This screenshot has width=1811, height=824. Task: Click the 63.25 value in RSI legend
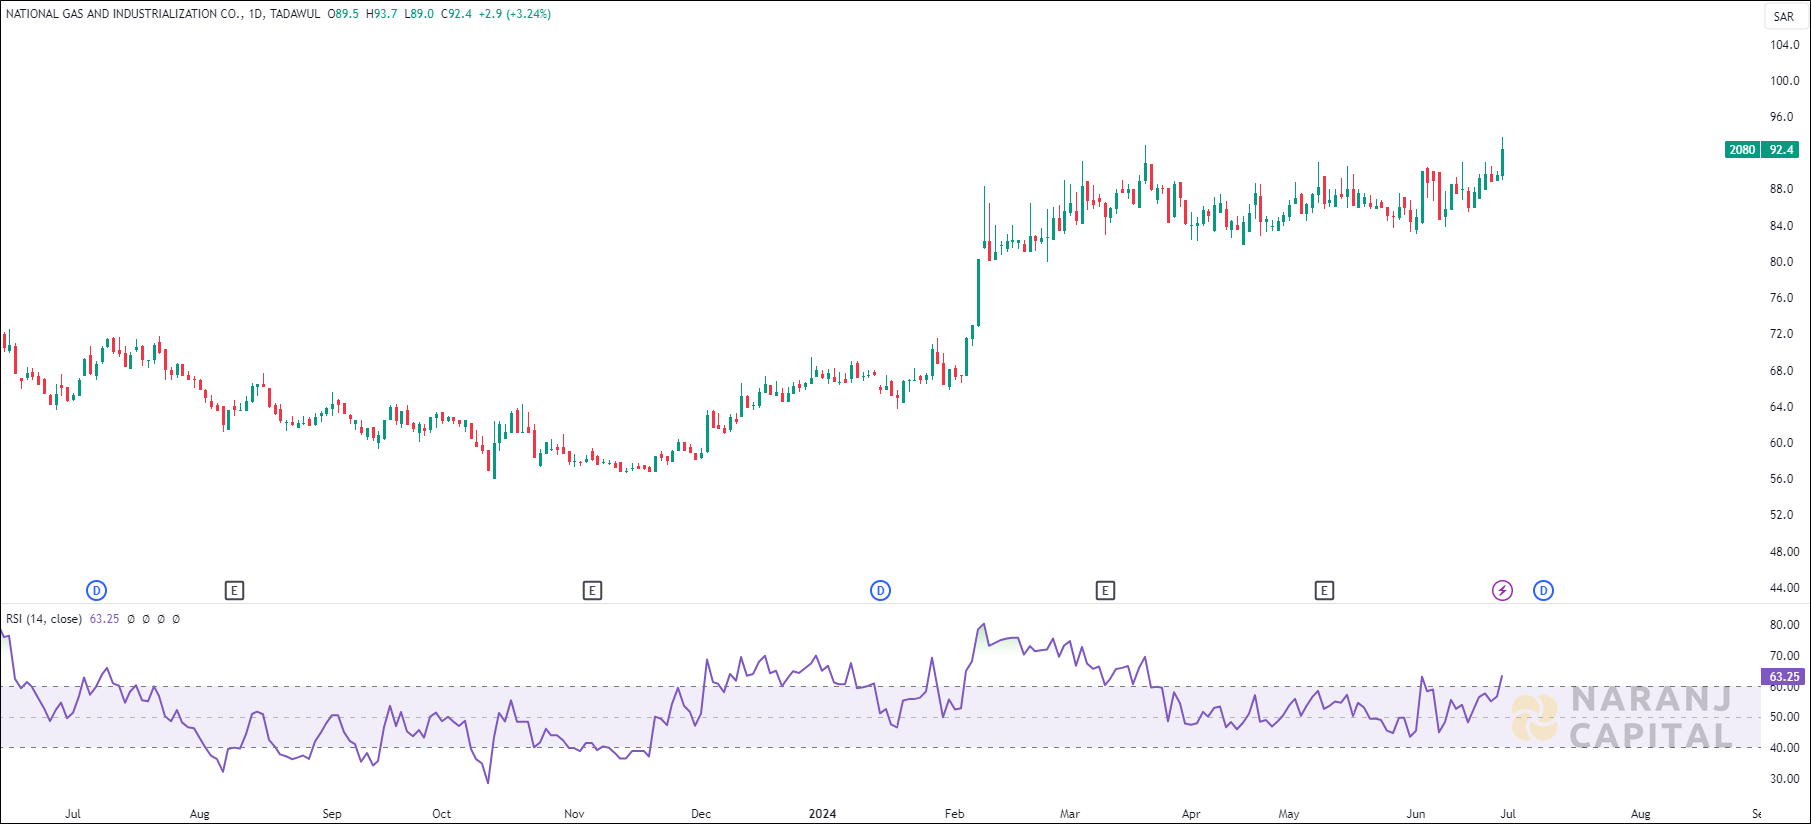pyautogui.click(x=104, y=619)
